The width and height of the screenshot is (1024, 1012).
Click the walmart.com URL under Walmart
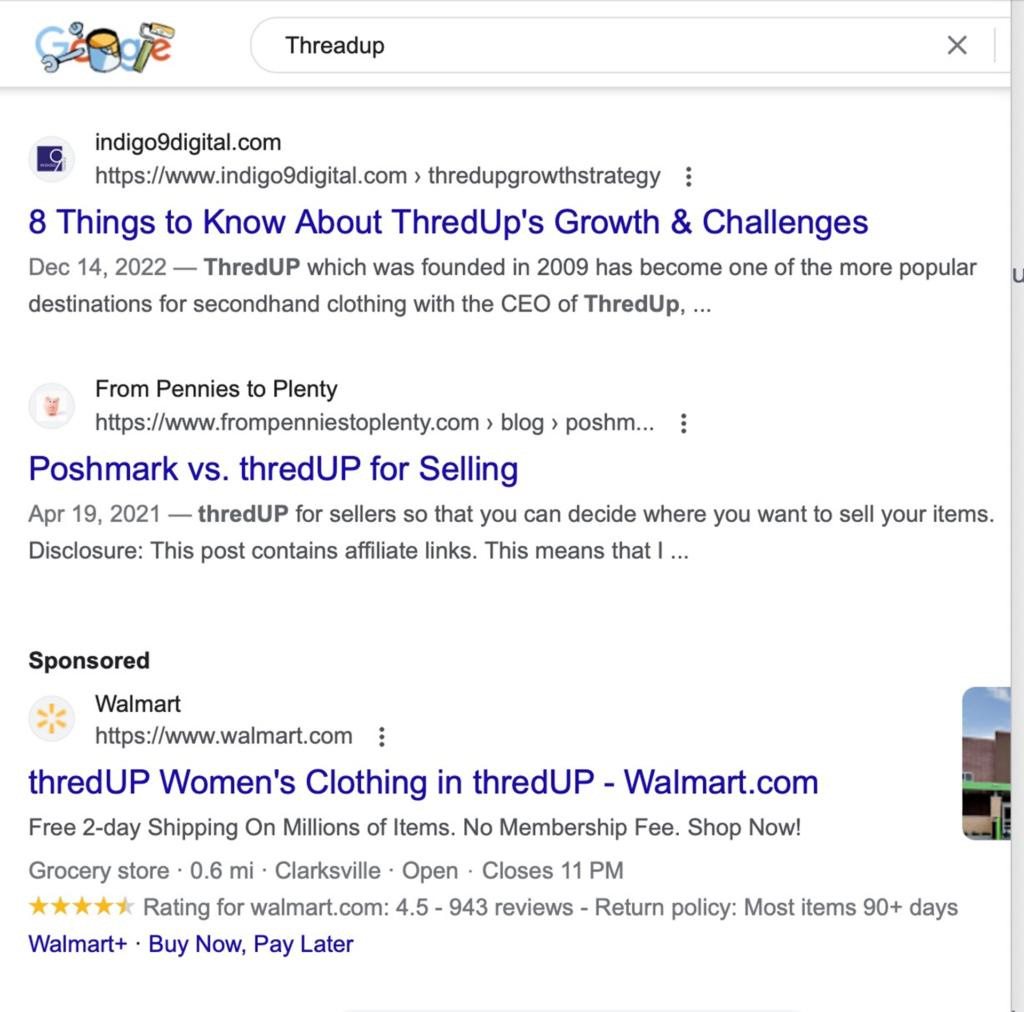pos(223,736)
